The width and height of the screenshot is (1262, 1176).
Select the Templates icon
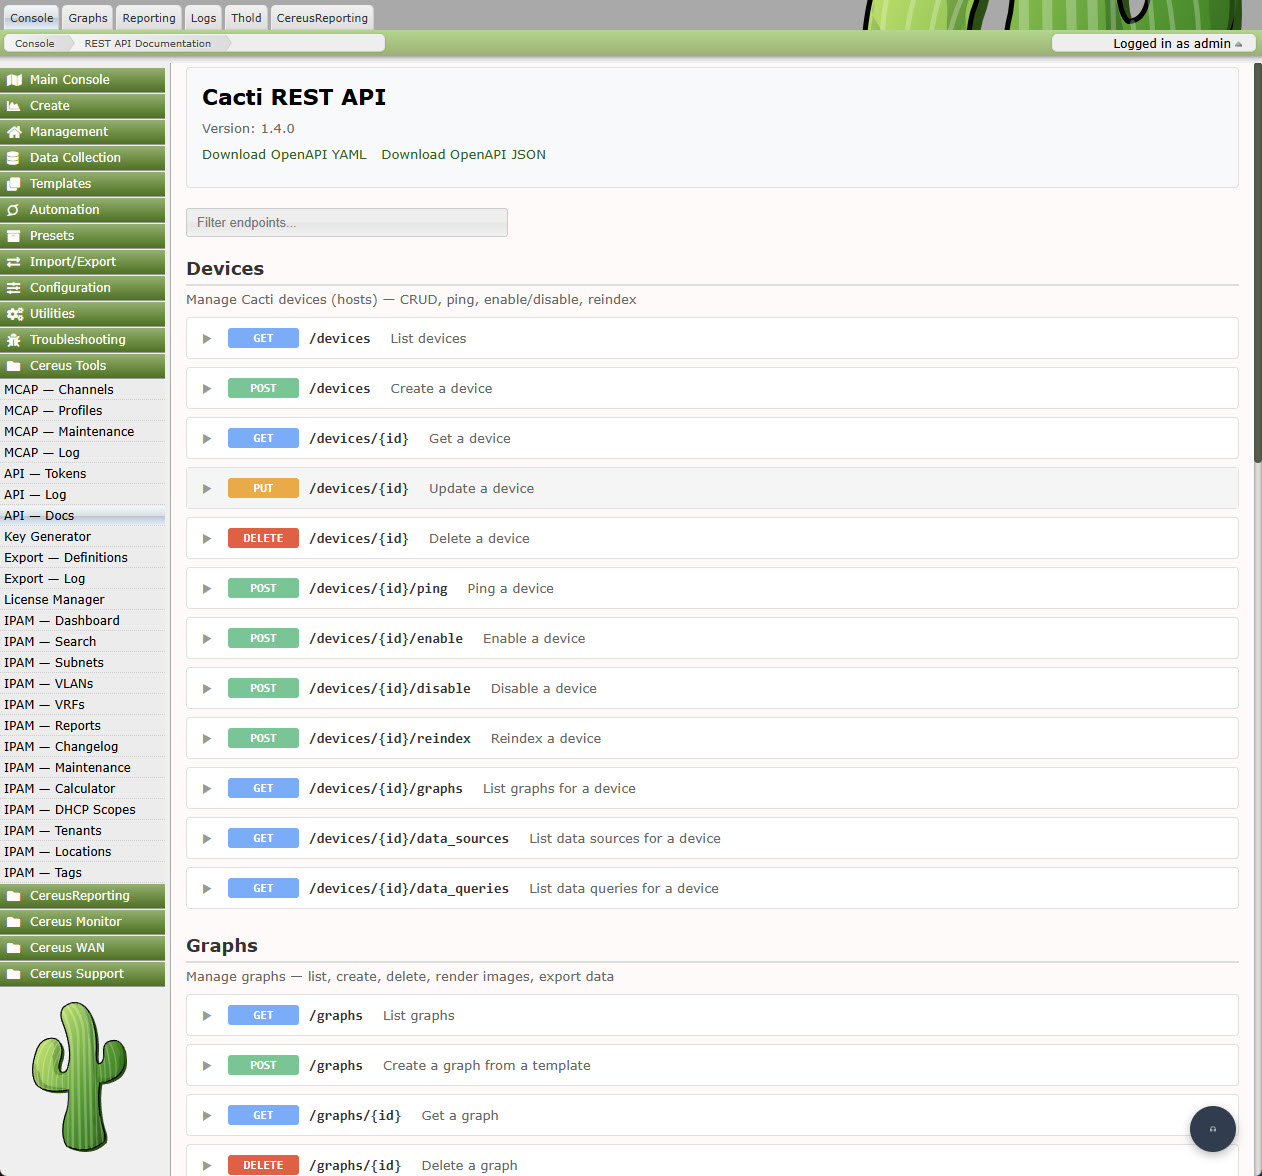(13, 183)
